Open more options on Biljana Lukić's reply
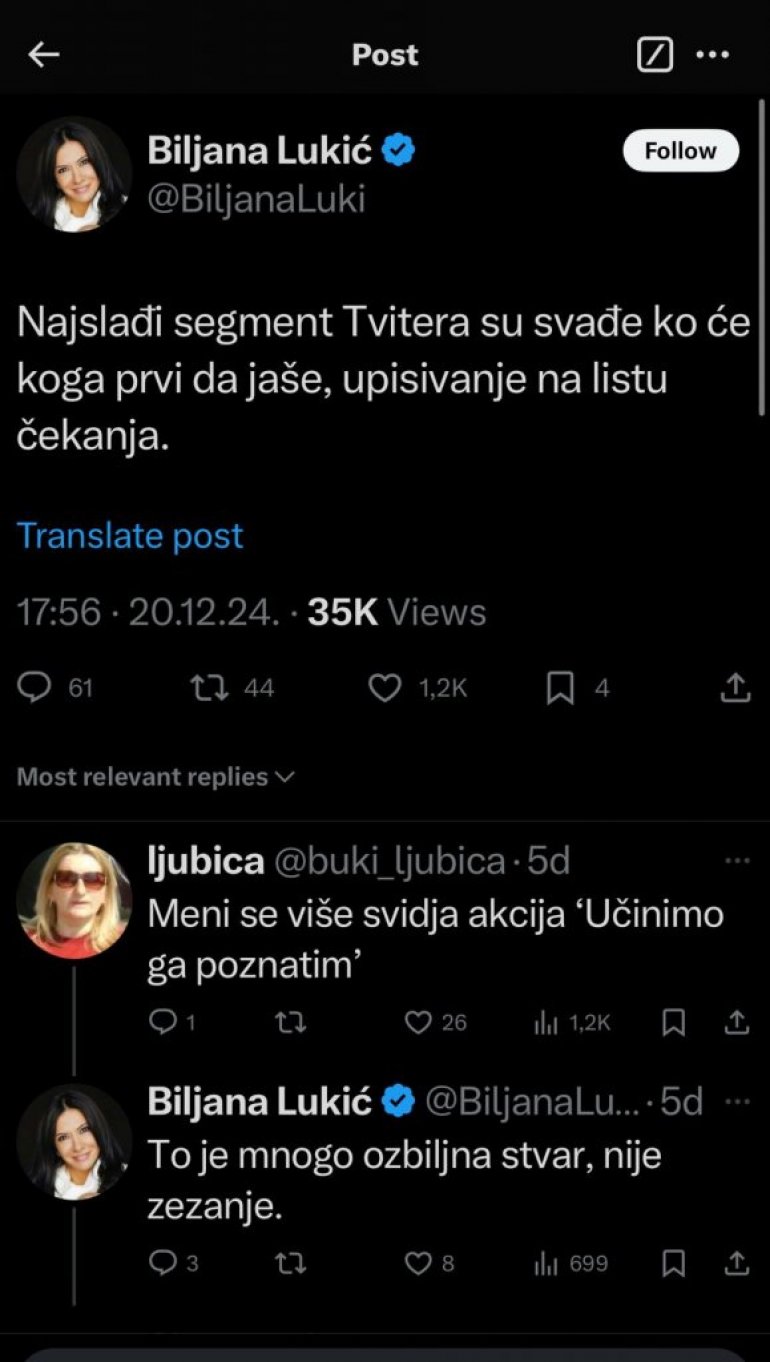The height and width of the screenshot is (1362, 770). point(737,1102)
